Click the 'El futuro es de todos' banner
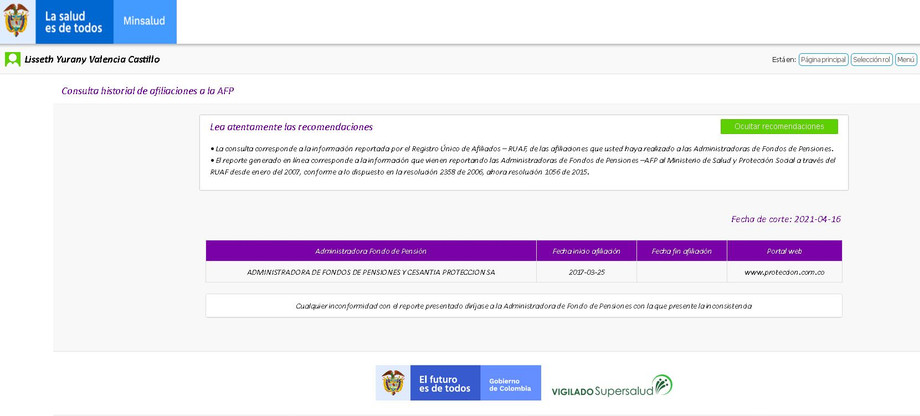 444,383
